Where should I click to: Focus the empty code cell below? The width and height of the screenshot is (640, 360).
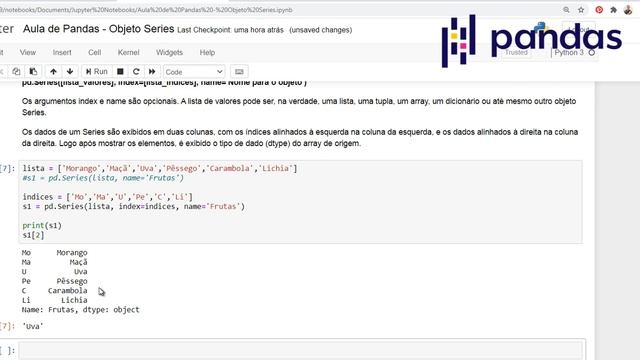(301, 350)
